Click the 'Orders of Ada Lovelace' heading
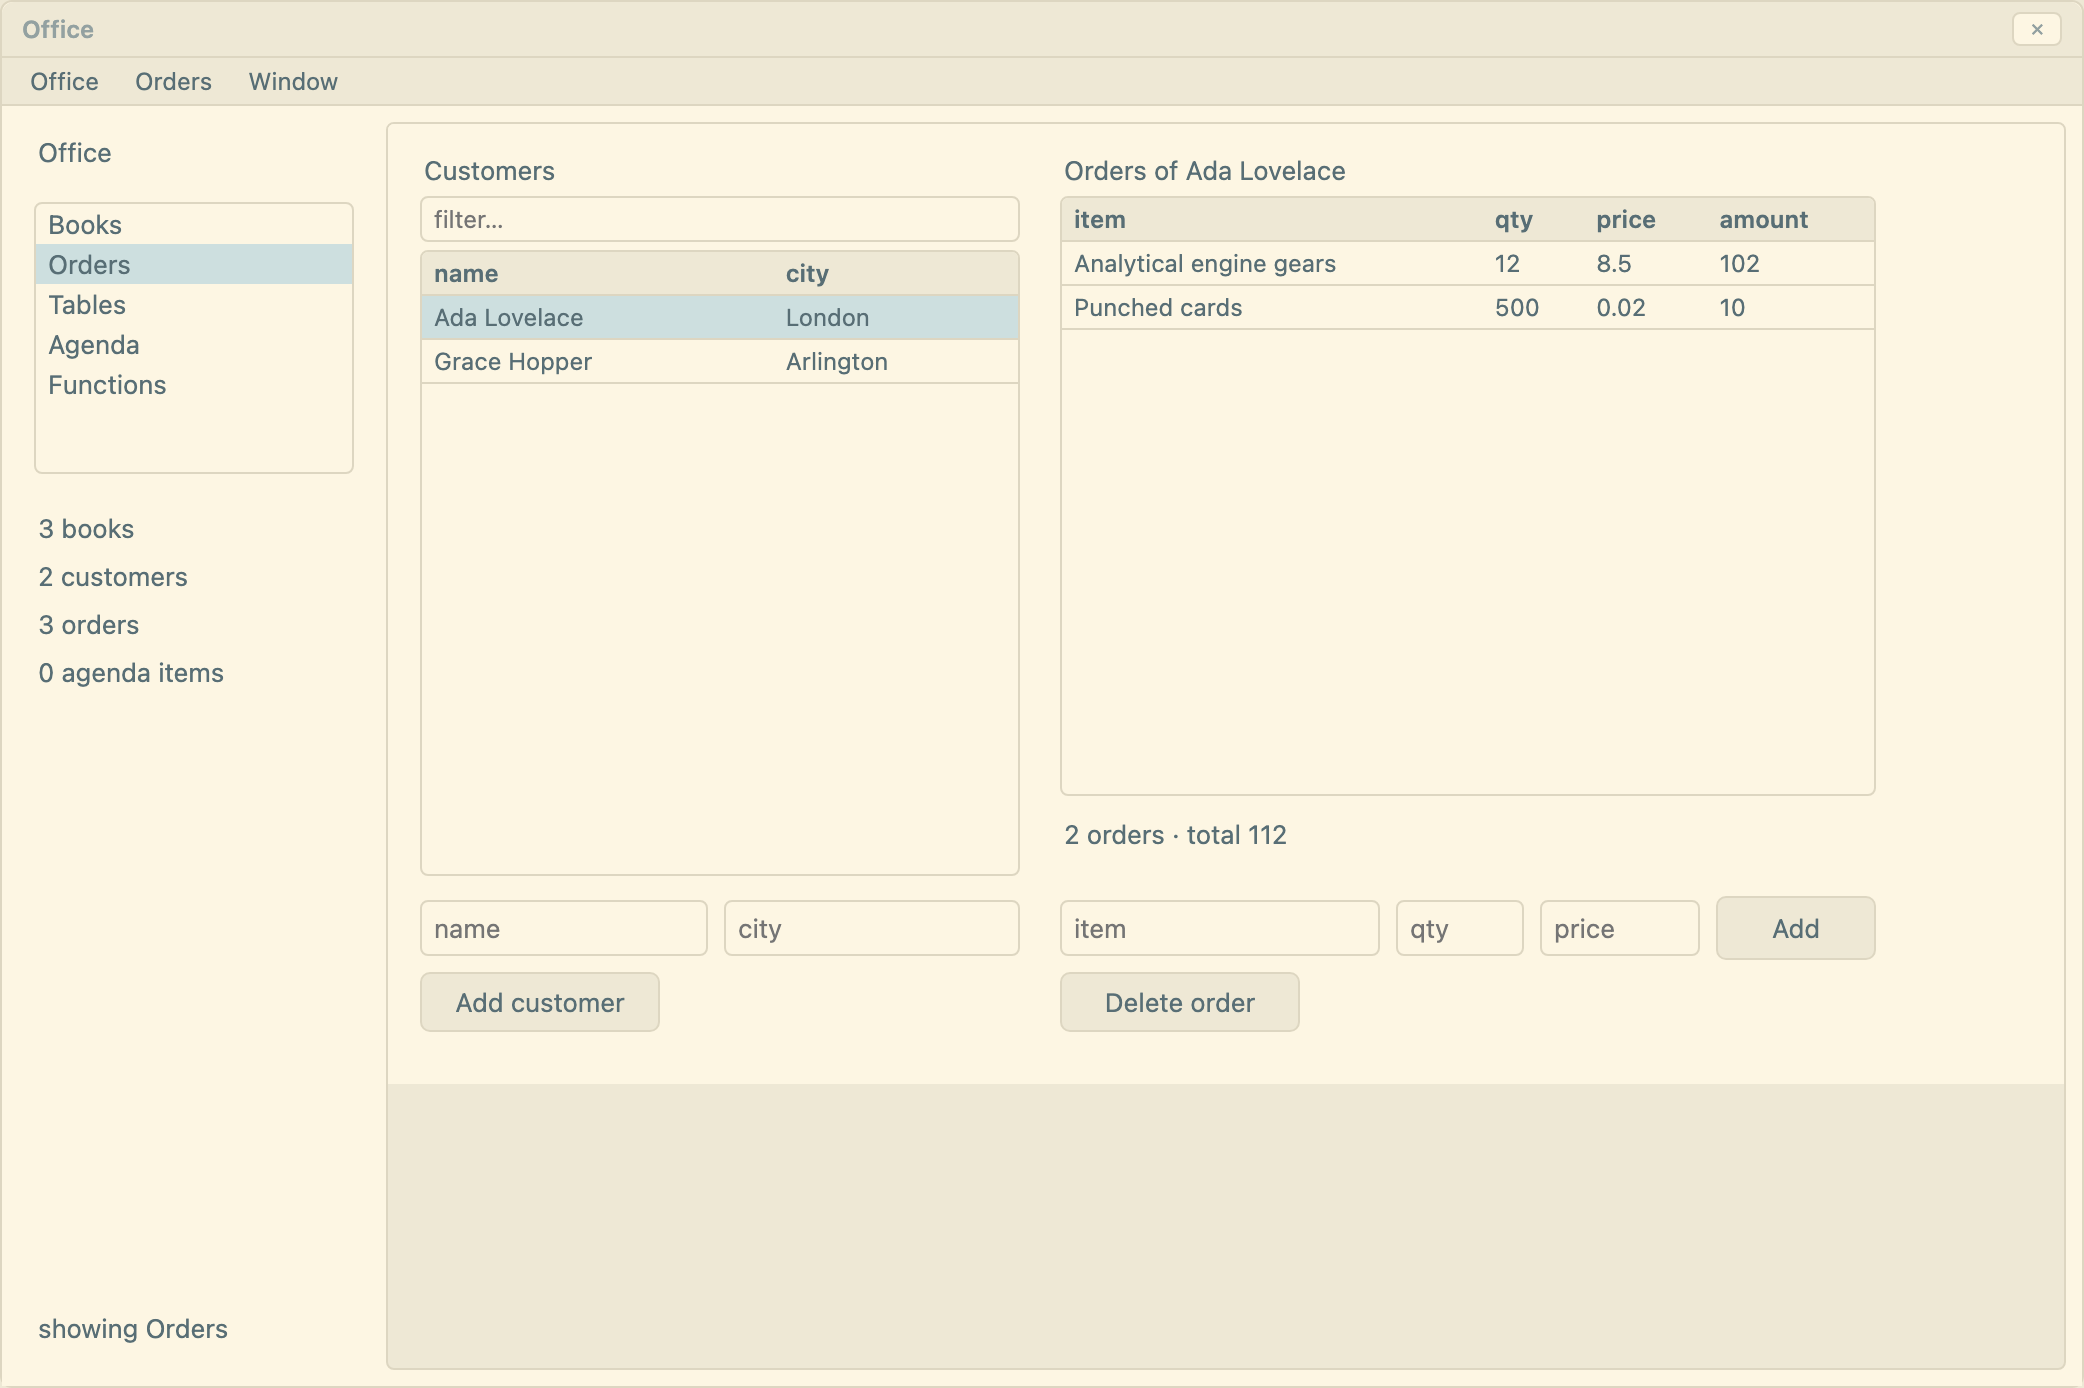The height and width of the screenshot is (1388, 2084). tap(1204, 171)
